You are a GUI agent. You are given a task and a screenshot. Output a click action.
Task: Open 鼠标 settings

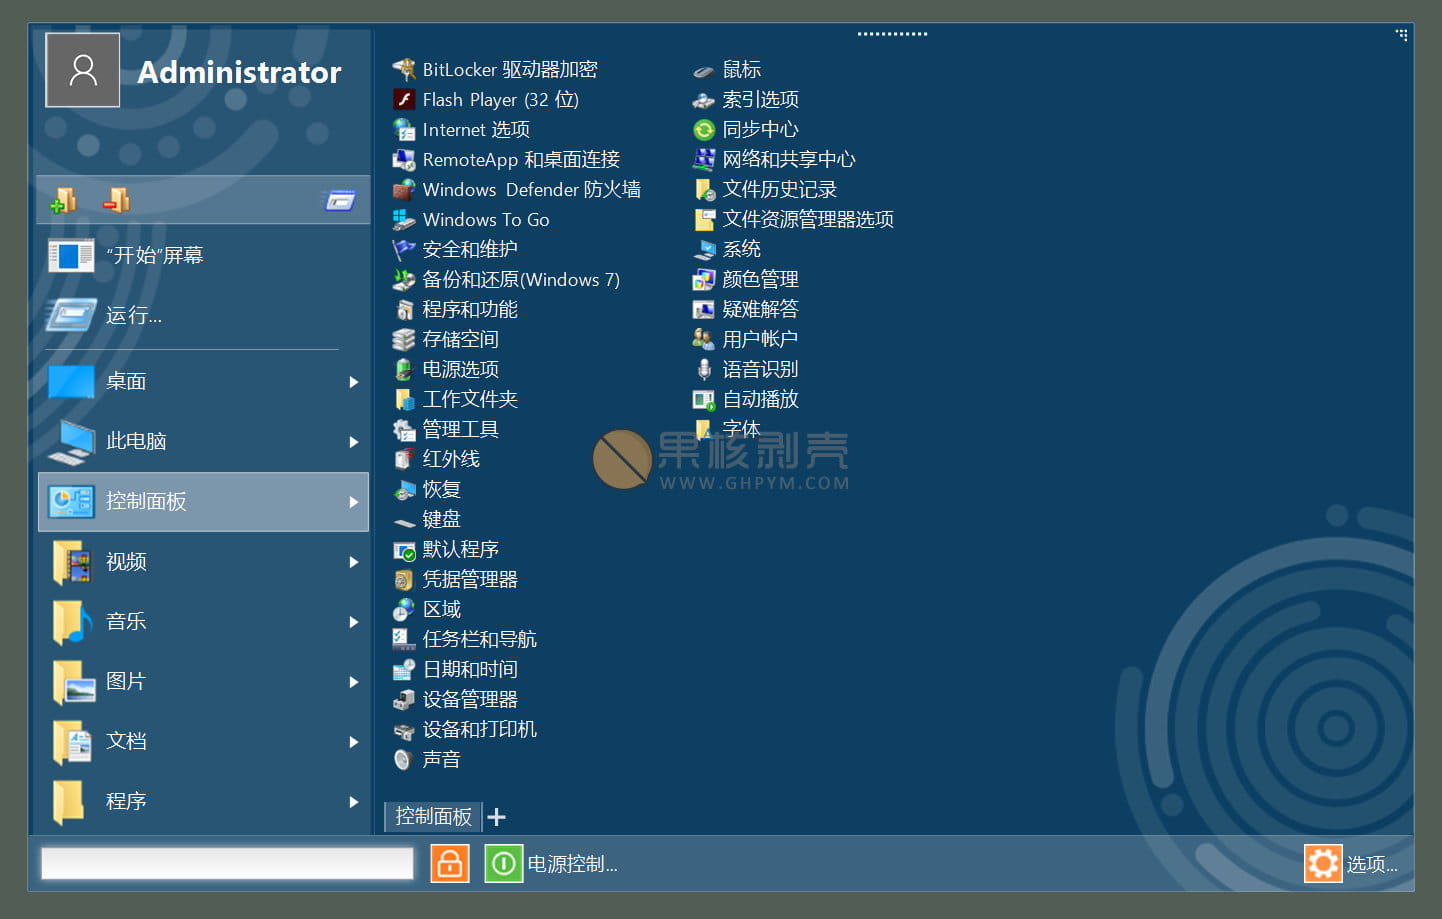pyautogui.click(x=741, y=69)
